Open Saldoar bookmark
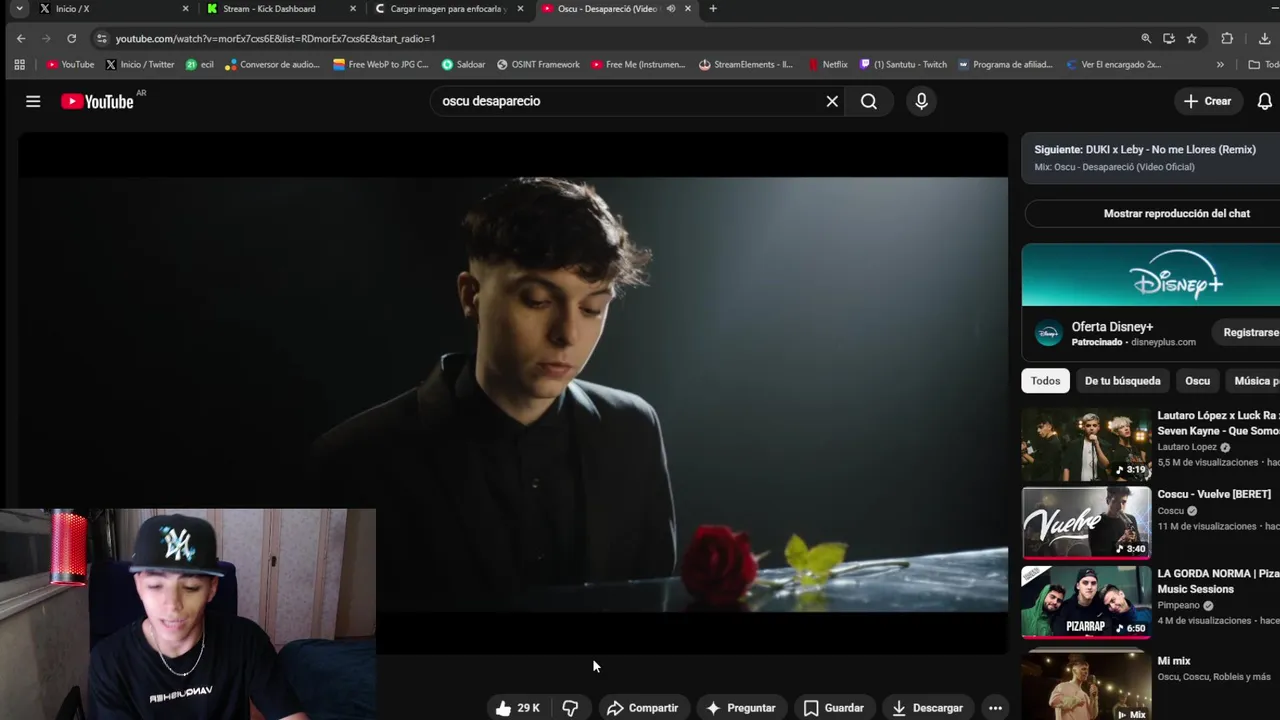Viewport: 1280px width, 720px height. [463, 64]
